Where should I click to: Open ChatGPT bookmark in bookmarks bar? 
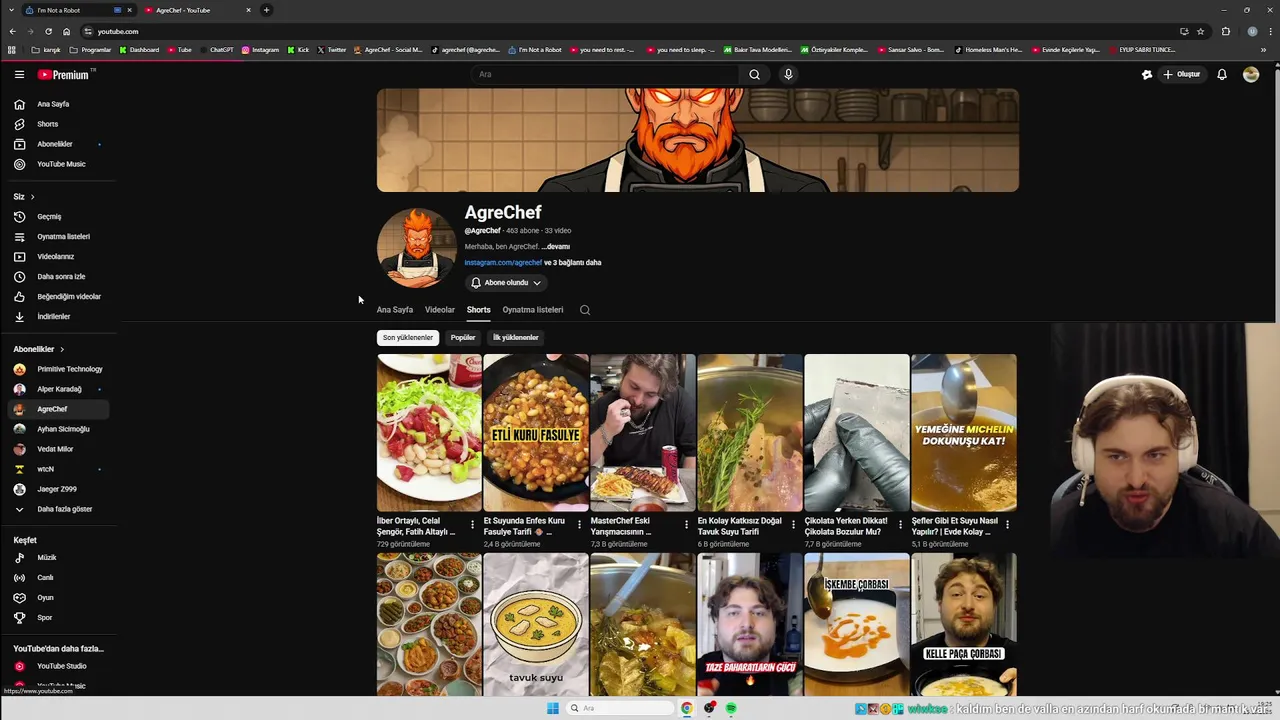coord(217,50)
